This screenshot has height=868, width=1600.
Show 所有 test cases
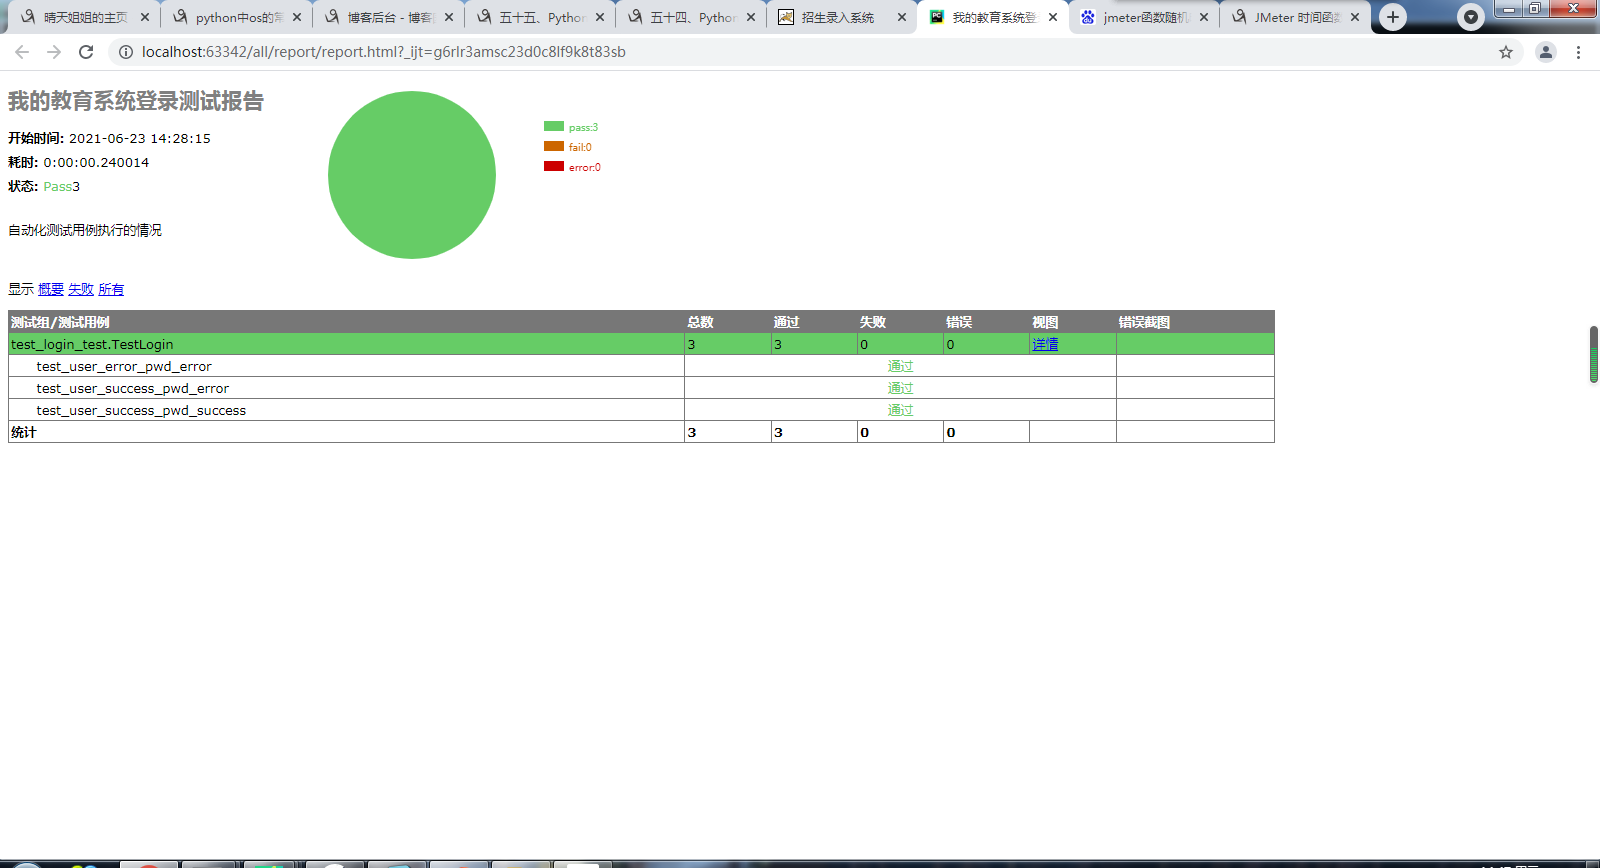pyautogui.click(x=111, y=289)
